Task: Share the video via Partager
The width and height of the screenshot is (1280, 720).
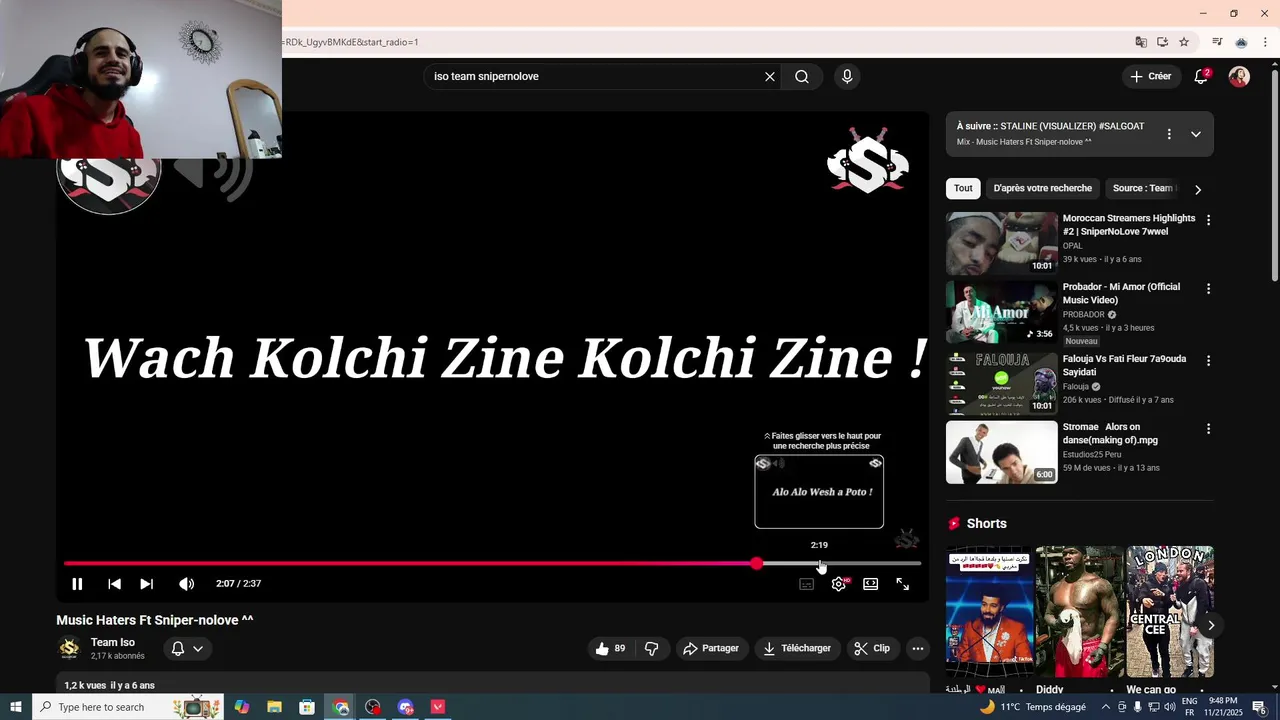Action: 711,649
